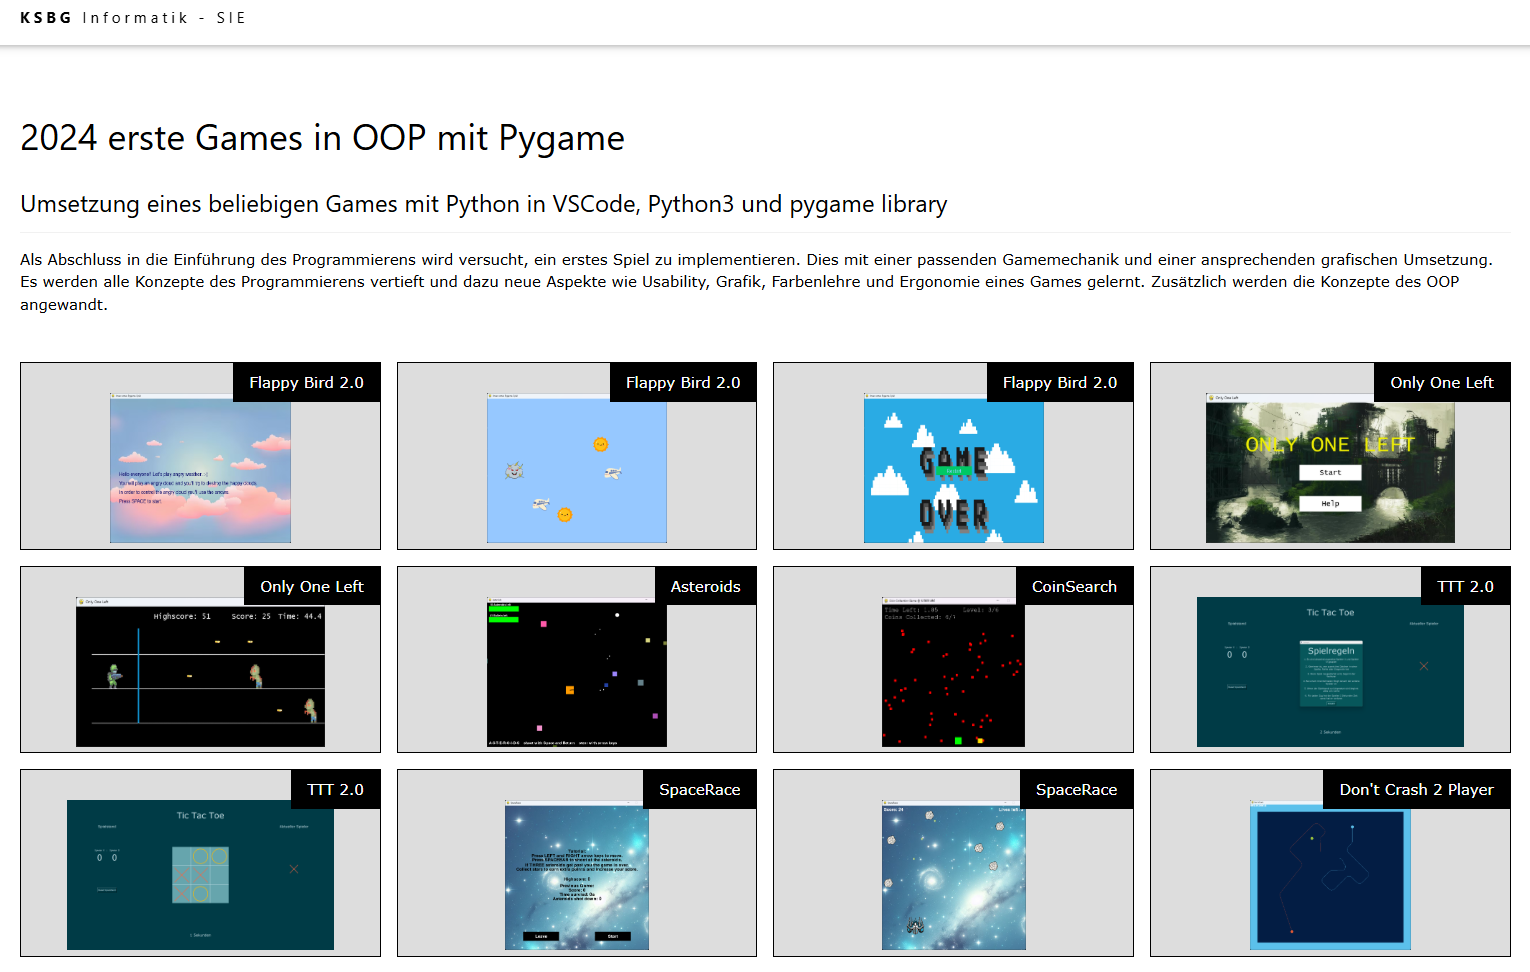
Task: Open the Don't Crash 2 Player thumbnail
Action: click(1330, 863)
